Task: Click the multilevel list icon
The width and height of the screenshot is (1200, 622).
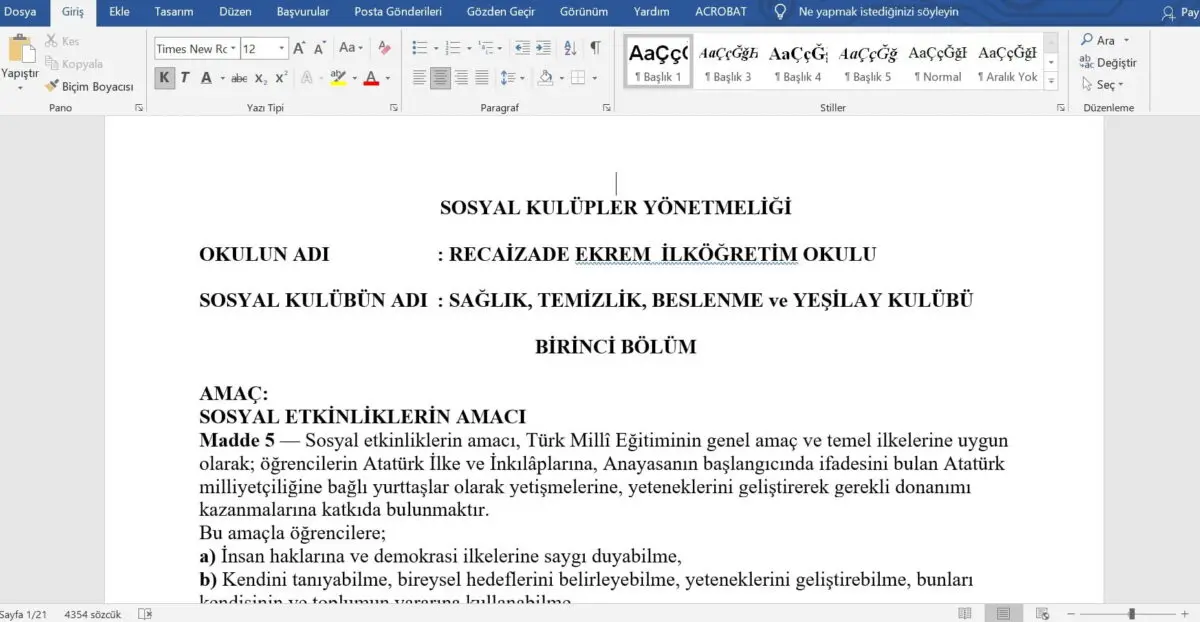Action: 486,48
